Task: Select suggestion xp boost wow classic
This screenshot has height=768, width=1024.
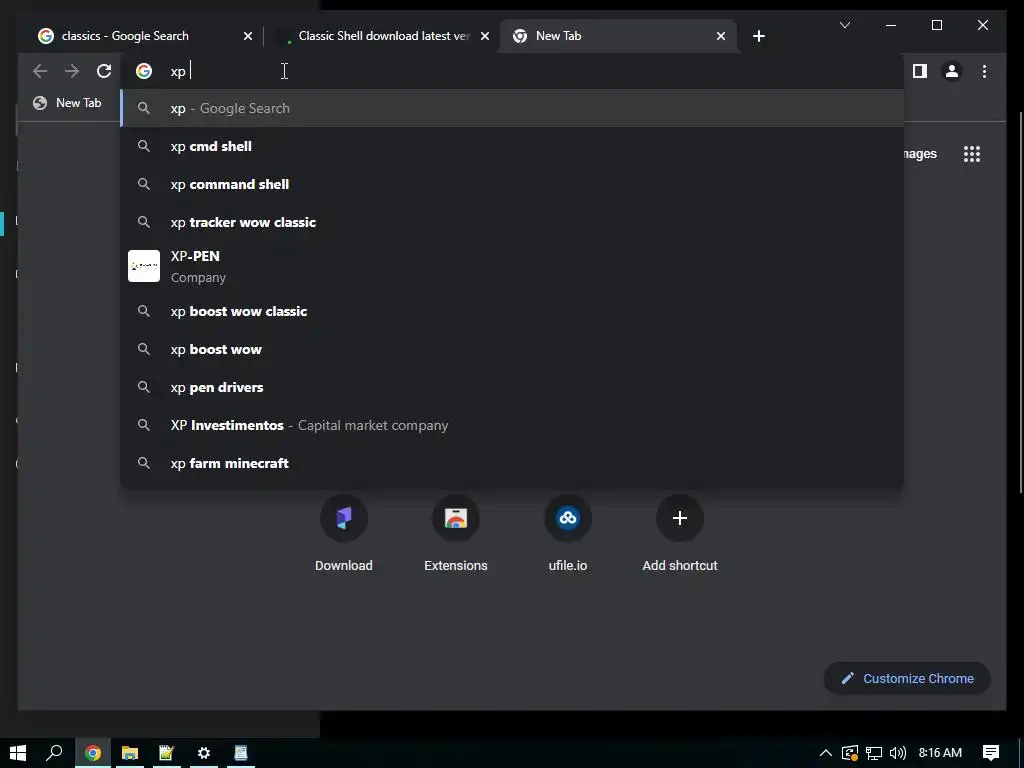Action: (512, 312)
